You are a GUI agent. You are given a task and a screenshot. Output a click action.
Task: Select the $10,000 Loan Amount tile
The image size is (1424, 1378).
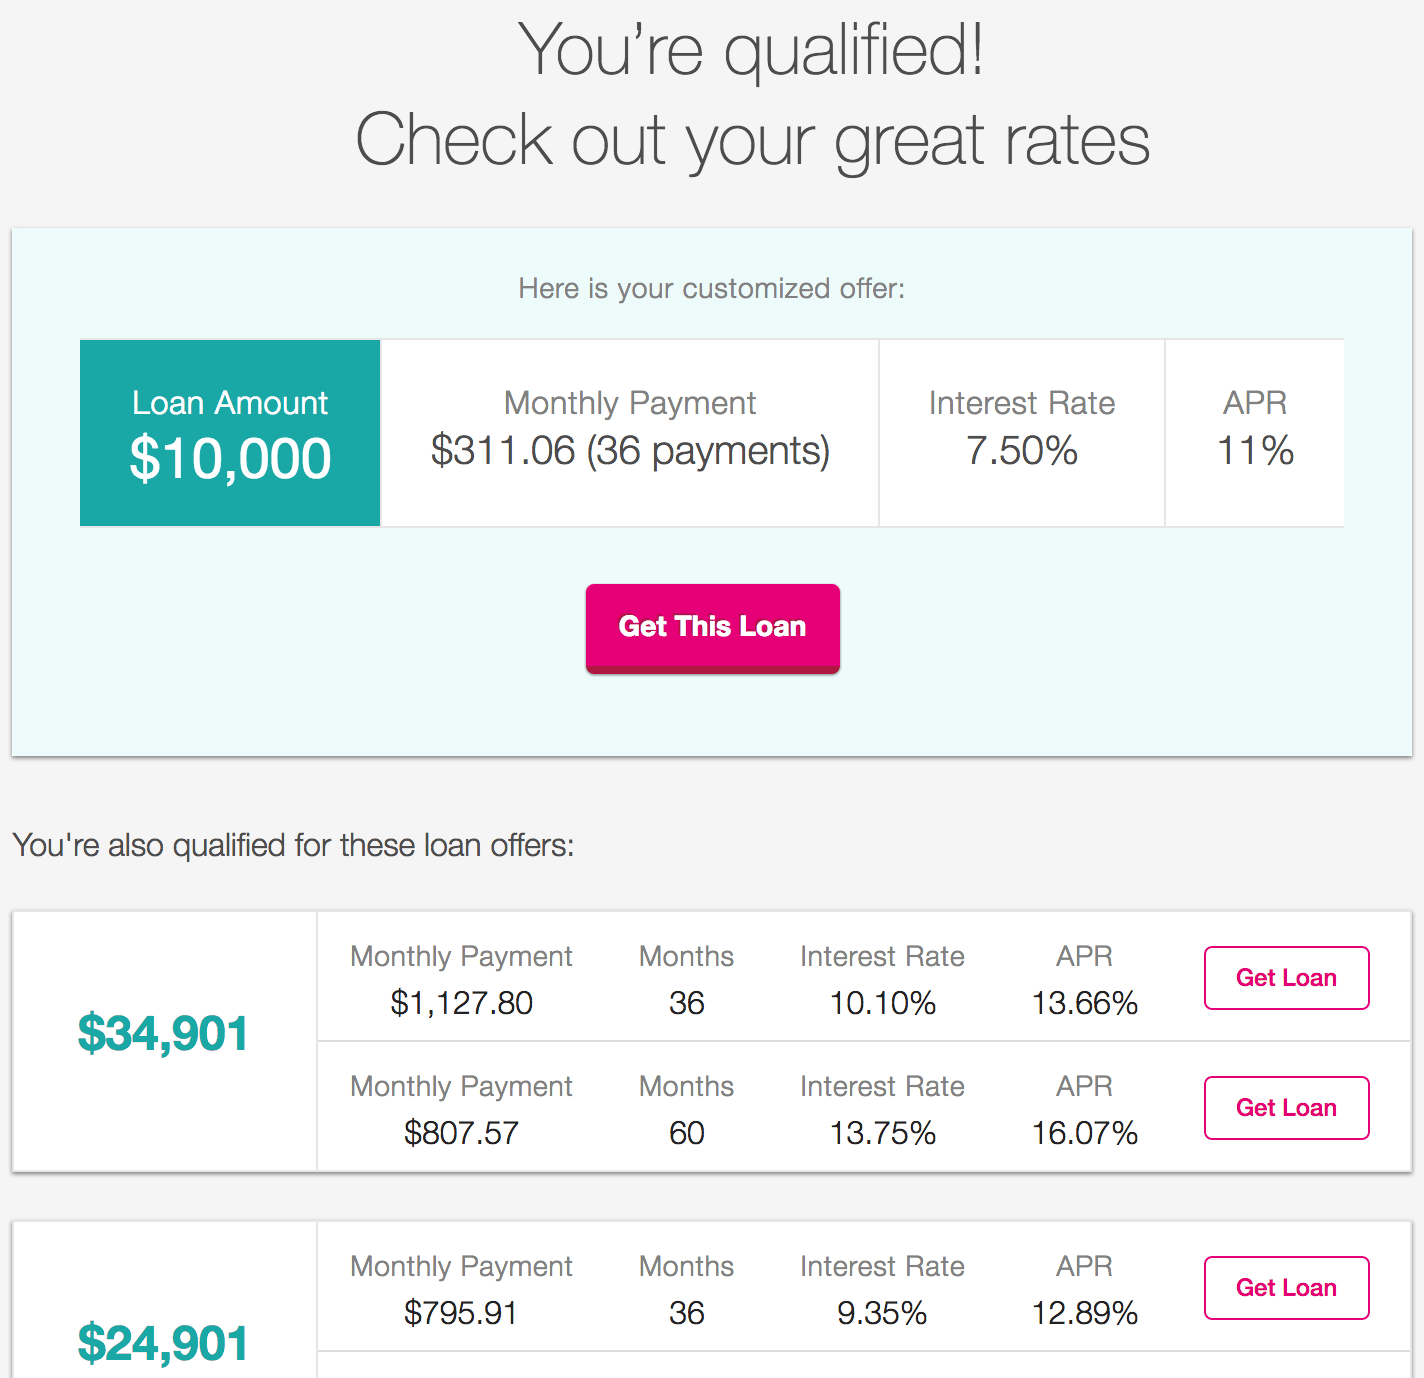(230, 433)
